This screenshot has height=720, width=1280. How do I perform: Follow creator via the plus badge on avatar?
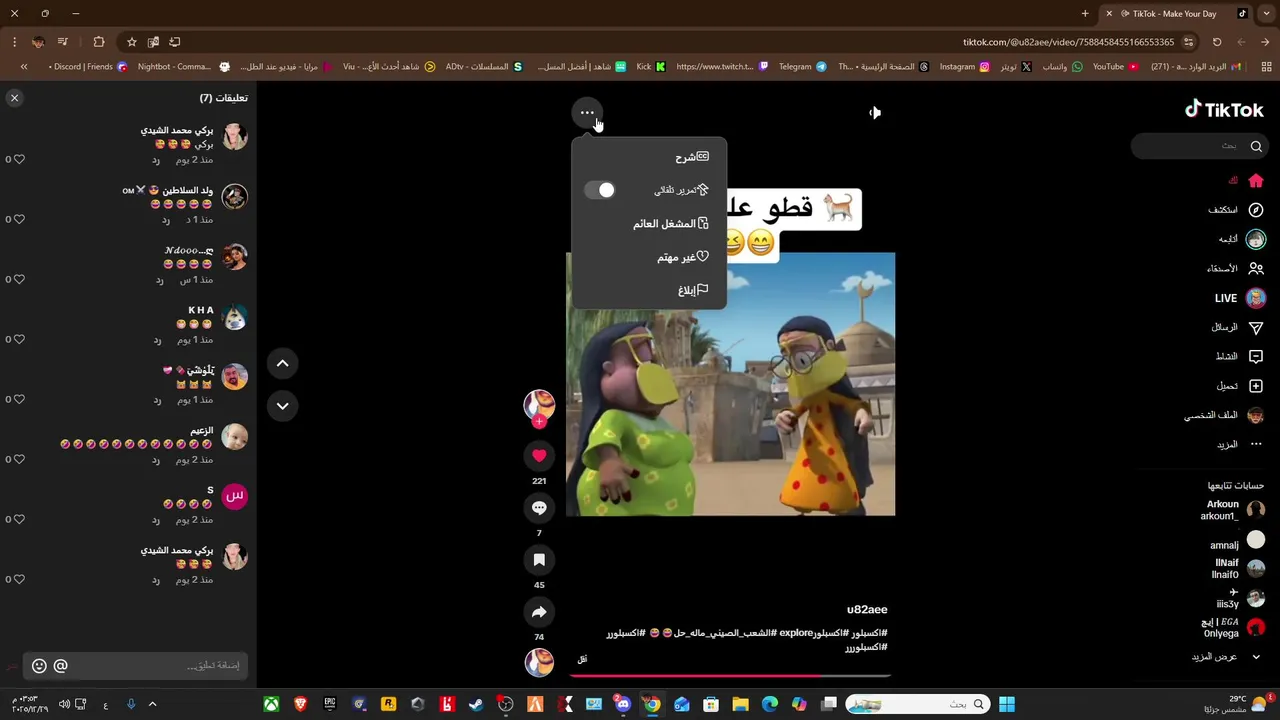[x=539, y=422]
